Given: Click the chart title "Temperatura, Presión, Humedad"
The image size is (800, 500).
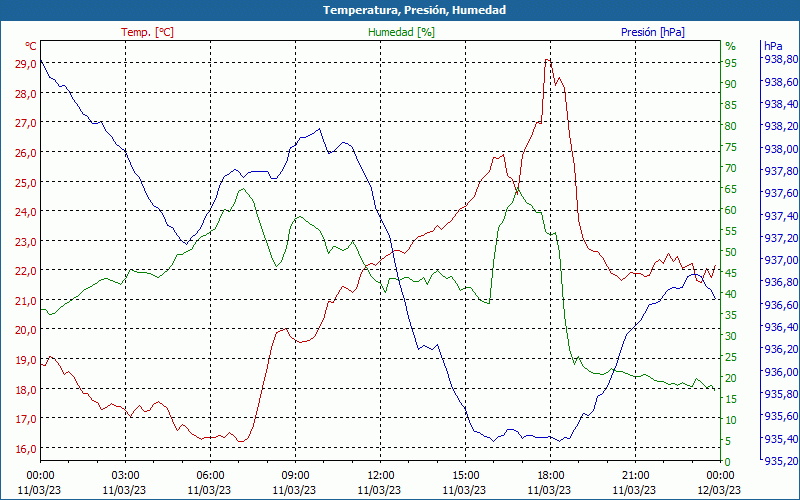Looking at the screenshot, I should (x=414, y=10).
